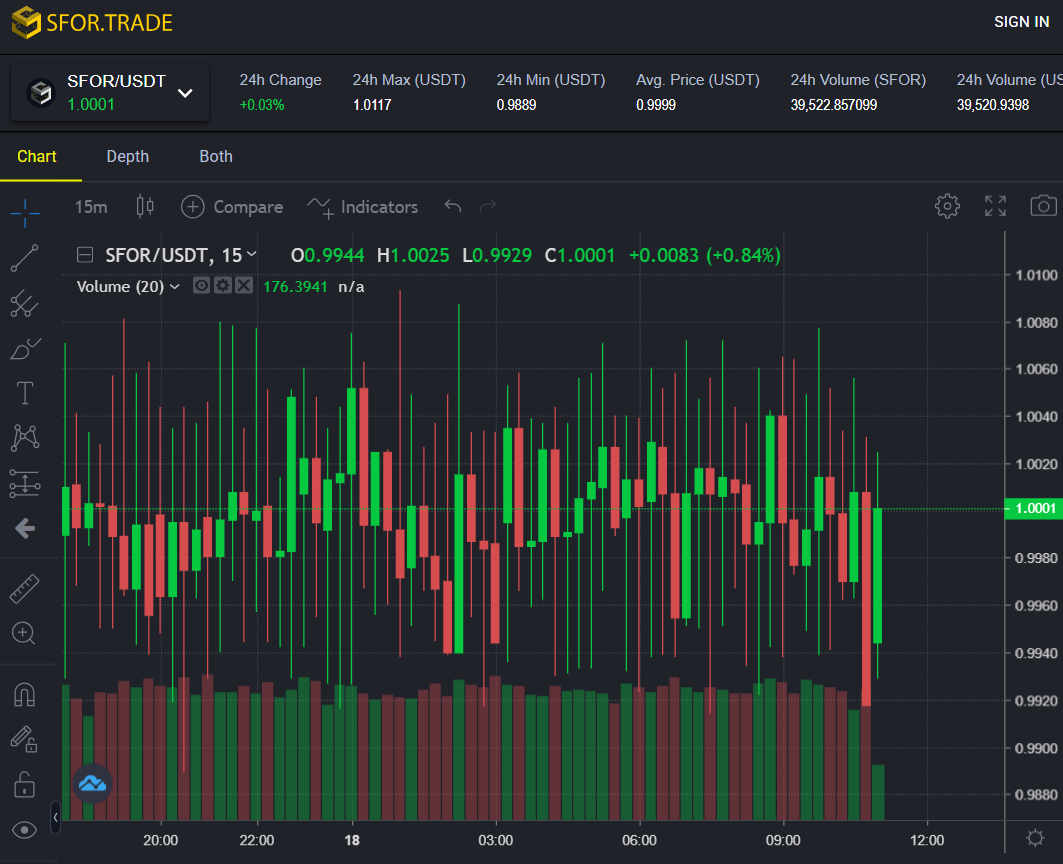Collapse the drawing toolbar side handle
This screenshot has height=864, width=1063.
[56, 817]
